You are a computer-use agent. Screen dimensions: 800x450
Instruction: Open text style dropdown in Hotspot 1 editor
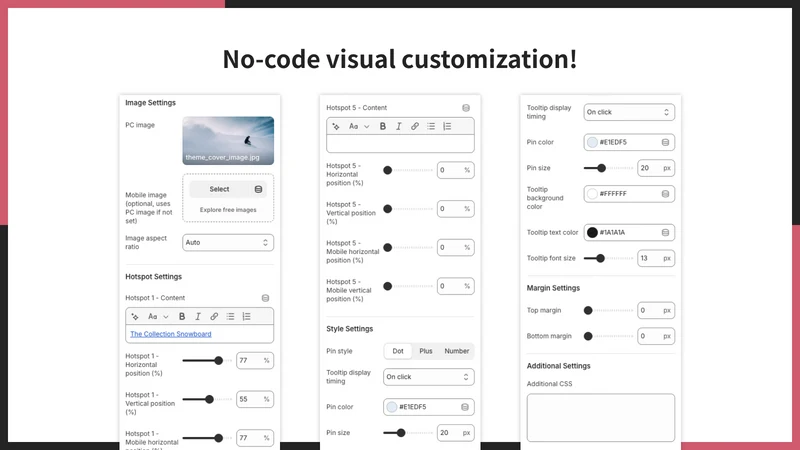pos(158,317)
